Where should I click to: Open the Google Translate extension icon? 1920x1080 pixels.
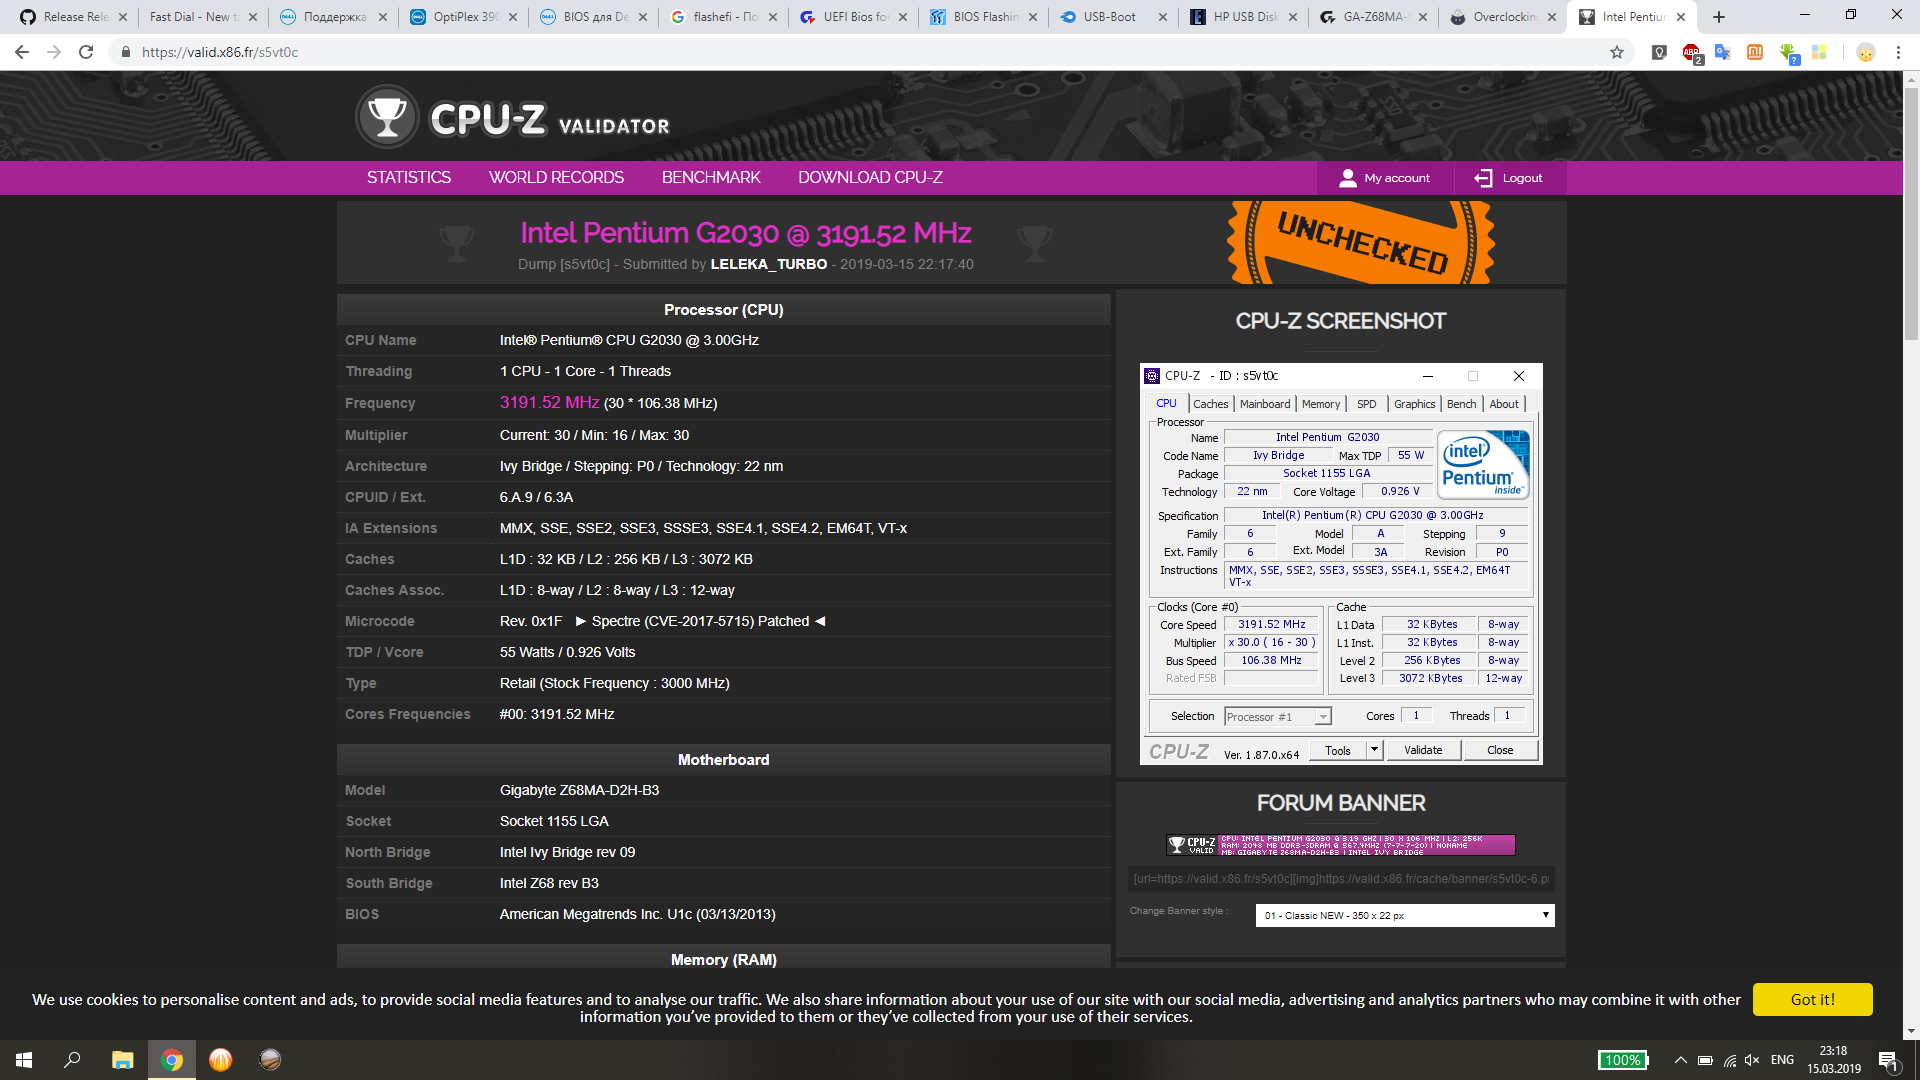click(x=1722, y=52)
